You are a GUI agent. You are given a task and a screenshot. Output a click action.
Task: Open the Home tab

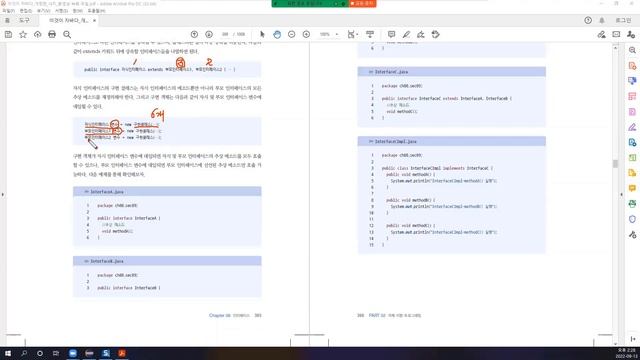(7, 20)
